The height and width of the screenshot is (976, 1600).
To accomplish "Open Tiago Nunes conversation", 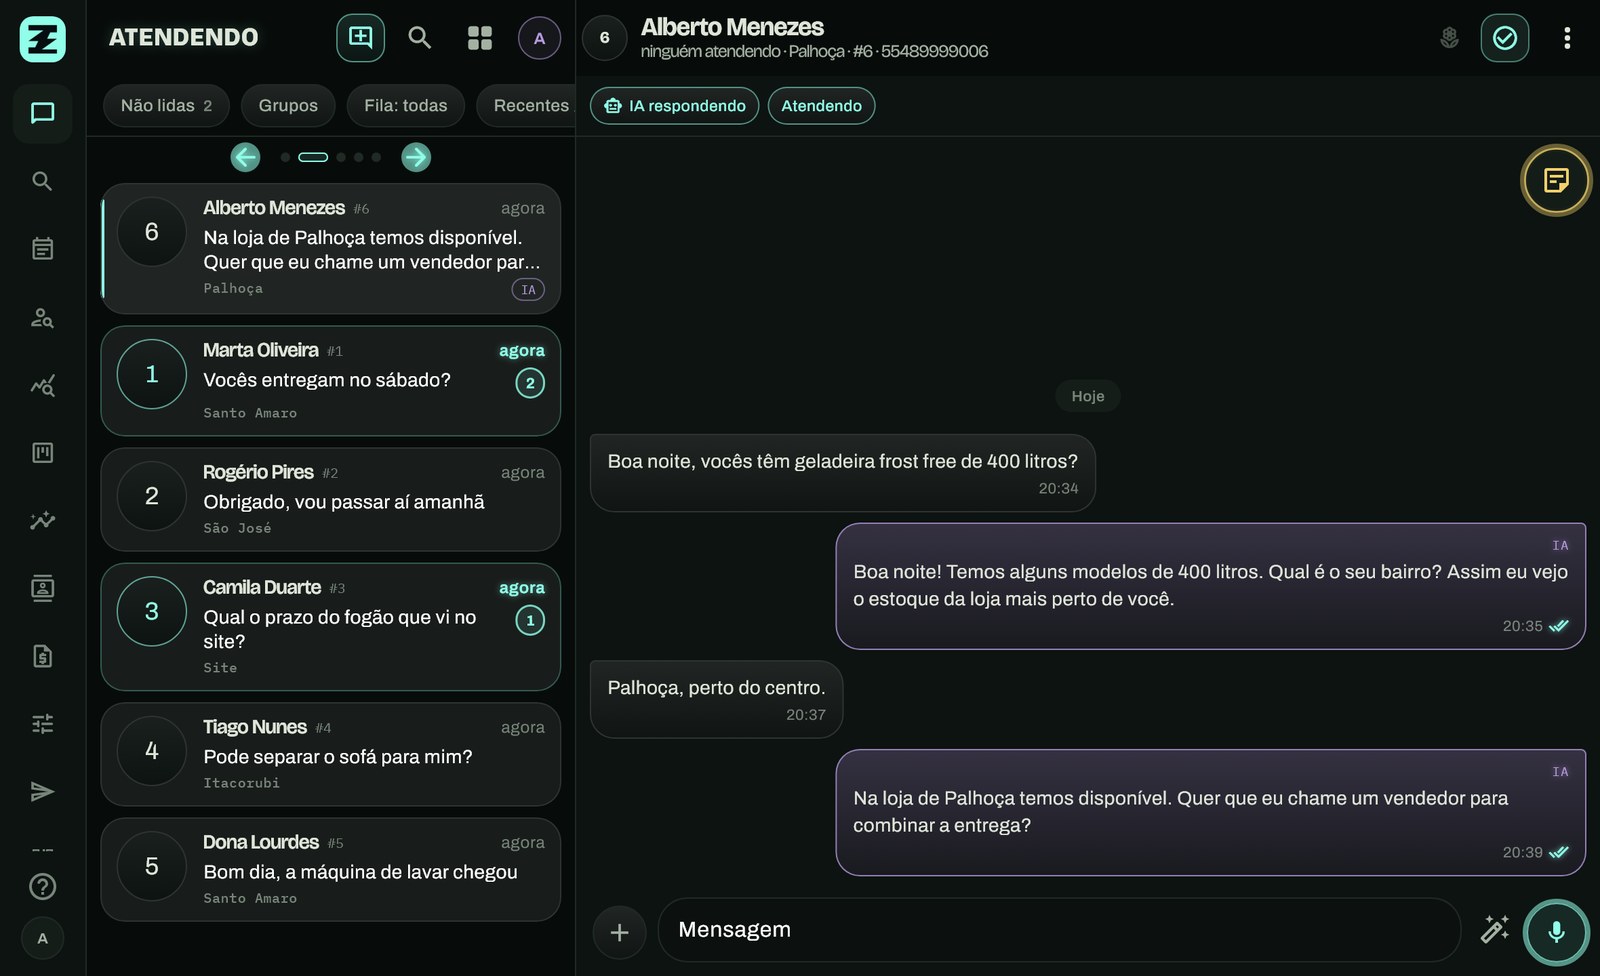I will coord(331,755).
